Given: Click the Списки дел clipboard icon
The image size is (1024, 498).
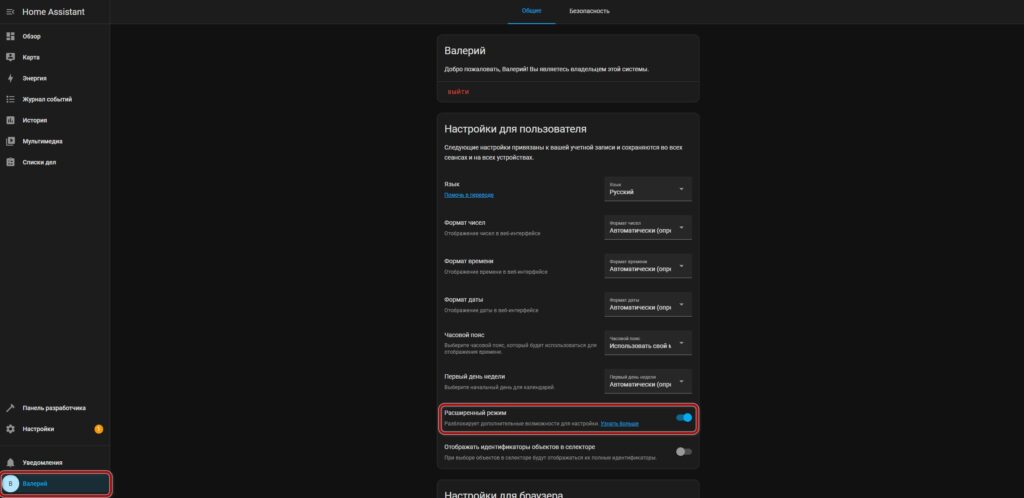Looking at the screenshot, I should coord(10,162).
